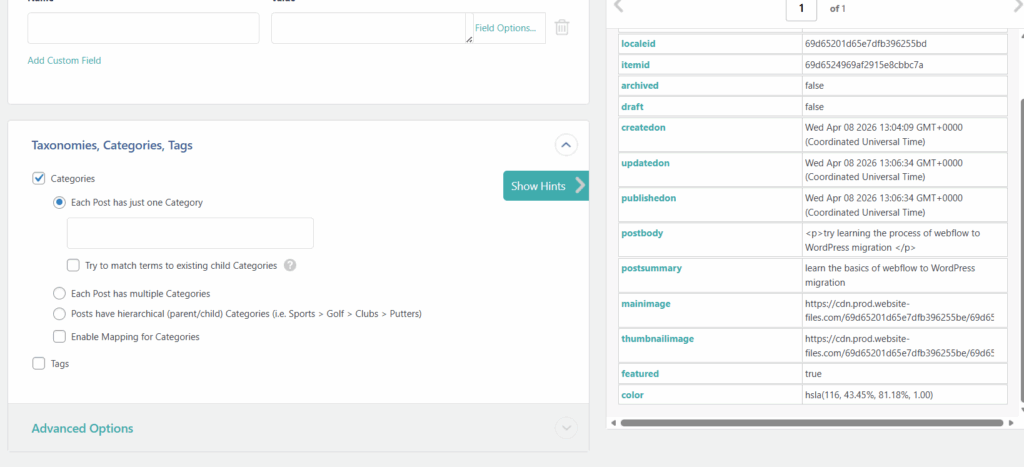1024x467 pixels.
Task: Expand Advanced Options chevron-down icon
Action: pyautogui.click(x=566, y=428)
